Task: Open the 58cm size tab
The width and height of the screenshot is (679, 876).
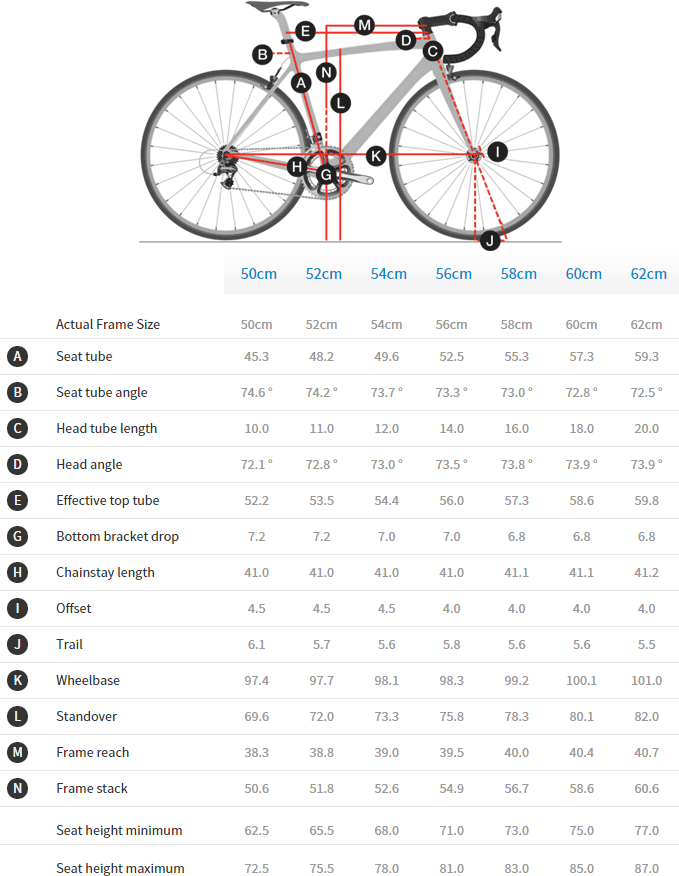Action: click(x=519, y=274)
